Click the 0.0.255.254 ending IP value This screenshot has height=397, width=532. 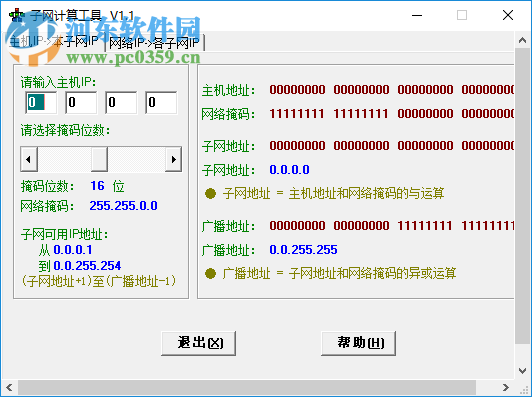click(87, 266)
